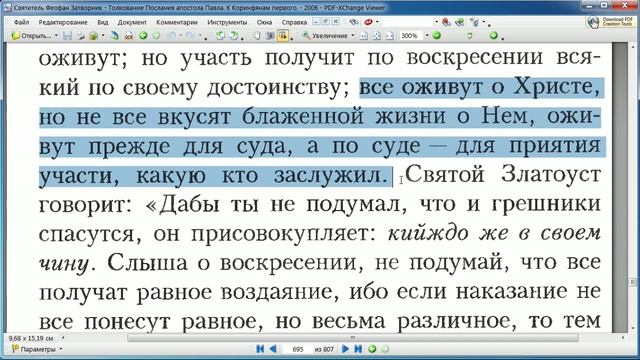Click the green previous view button in status bar
The image size is (640, 360).
click(x=372, y=349)
